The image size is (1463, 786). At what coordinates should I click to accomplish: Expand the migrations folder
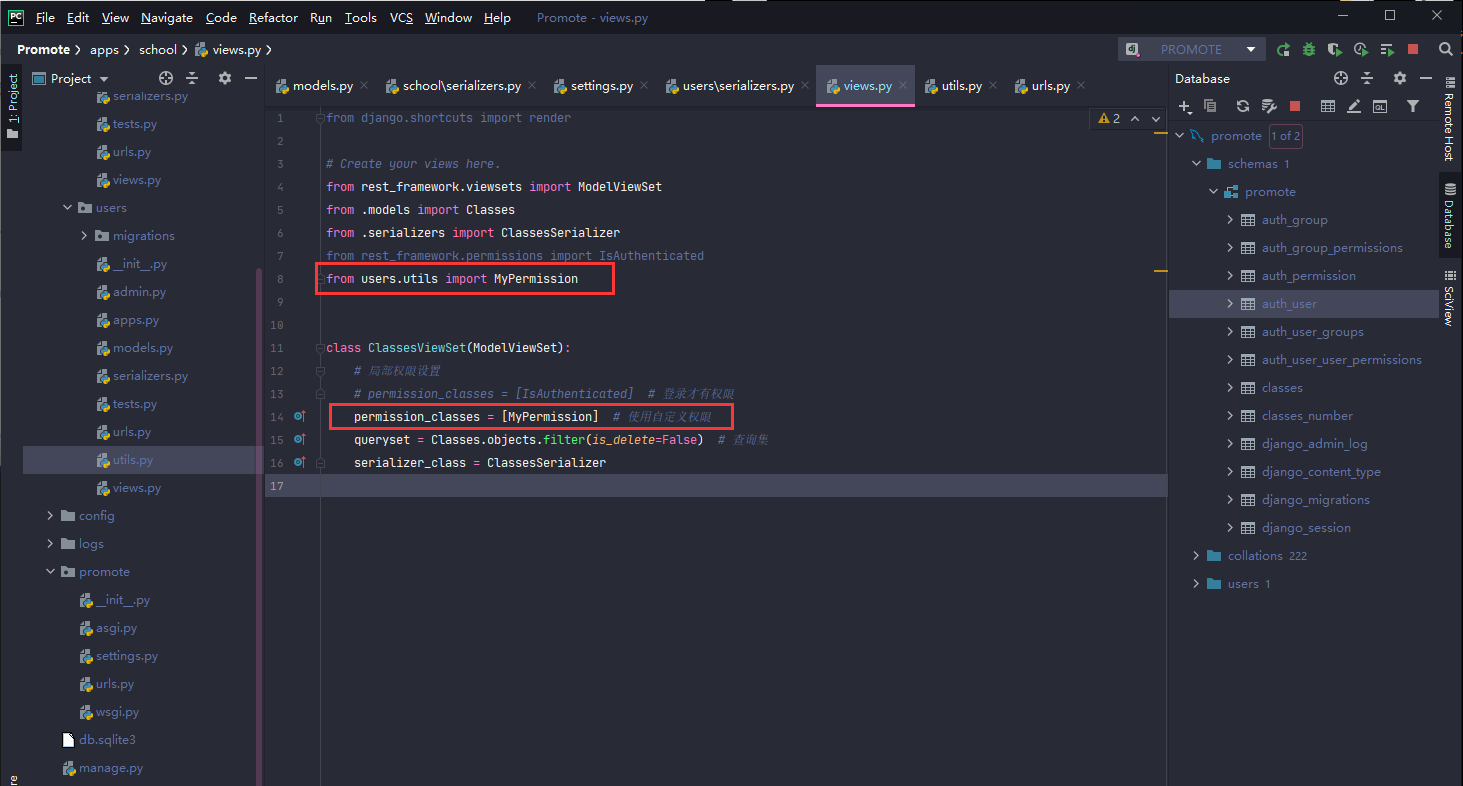click(x=85, y=236)
